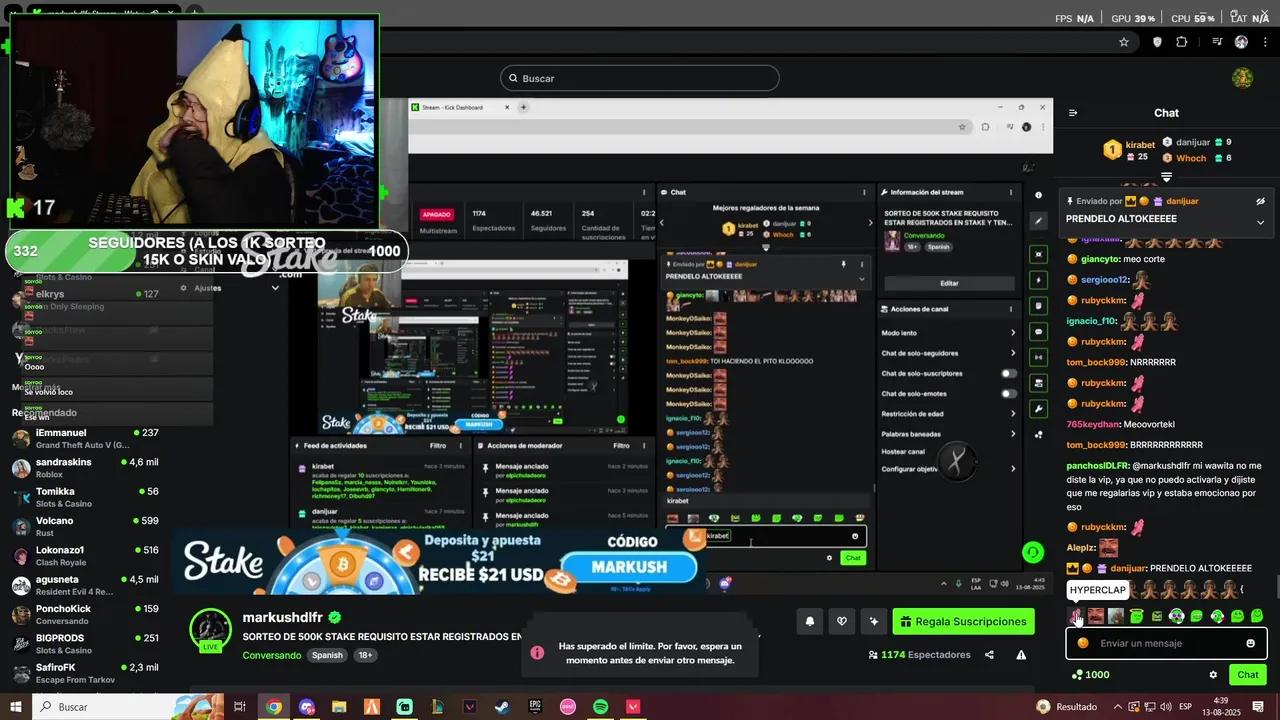1280x720 pixels.
Task: Bookmark the page with the star icon
Action: (1124, 42)
